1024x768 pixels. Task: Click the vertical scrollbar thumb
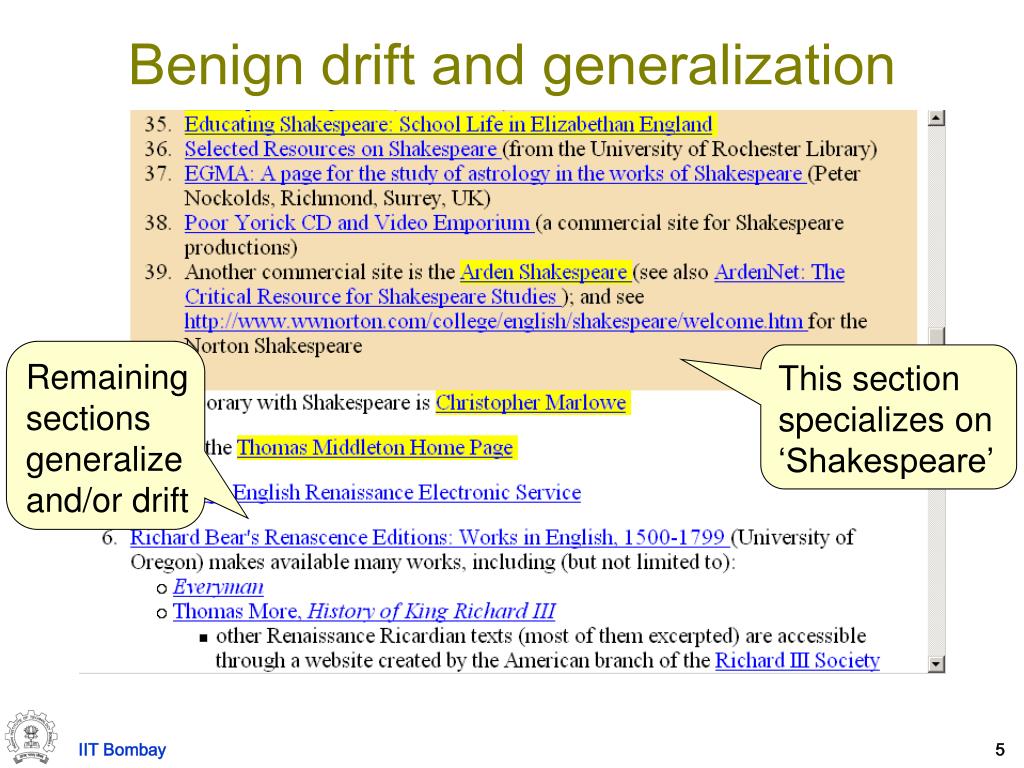pos(936,336)
